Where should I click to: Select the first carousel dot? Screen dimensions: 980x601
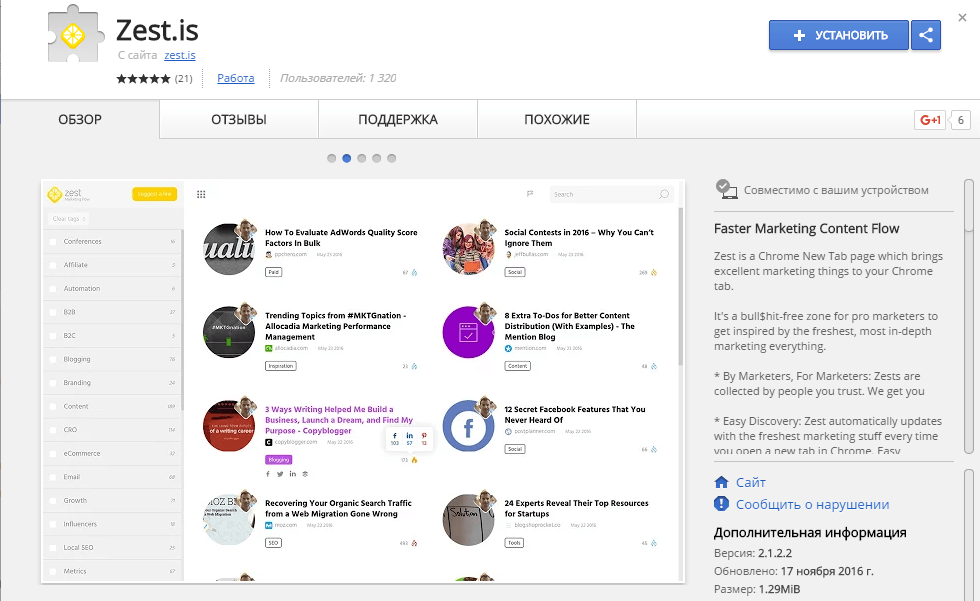click(332, 158)
